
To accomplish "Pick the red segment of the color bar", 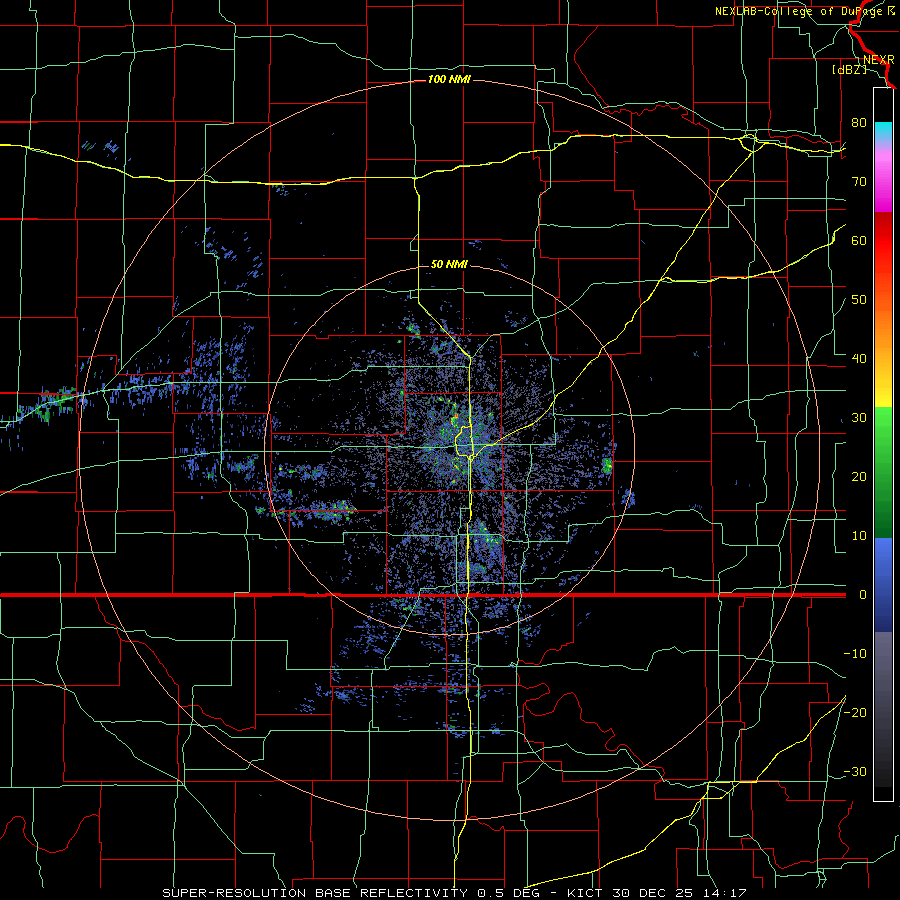I will (883, 241).
